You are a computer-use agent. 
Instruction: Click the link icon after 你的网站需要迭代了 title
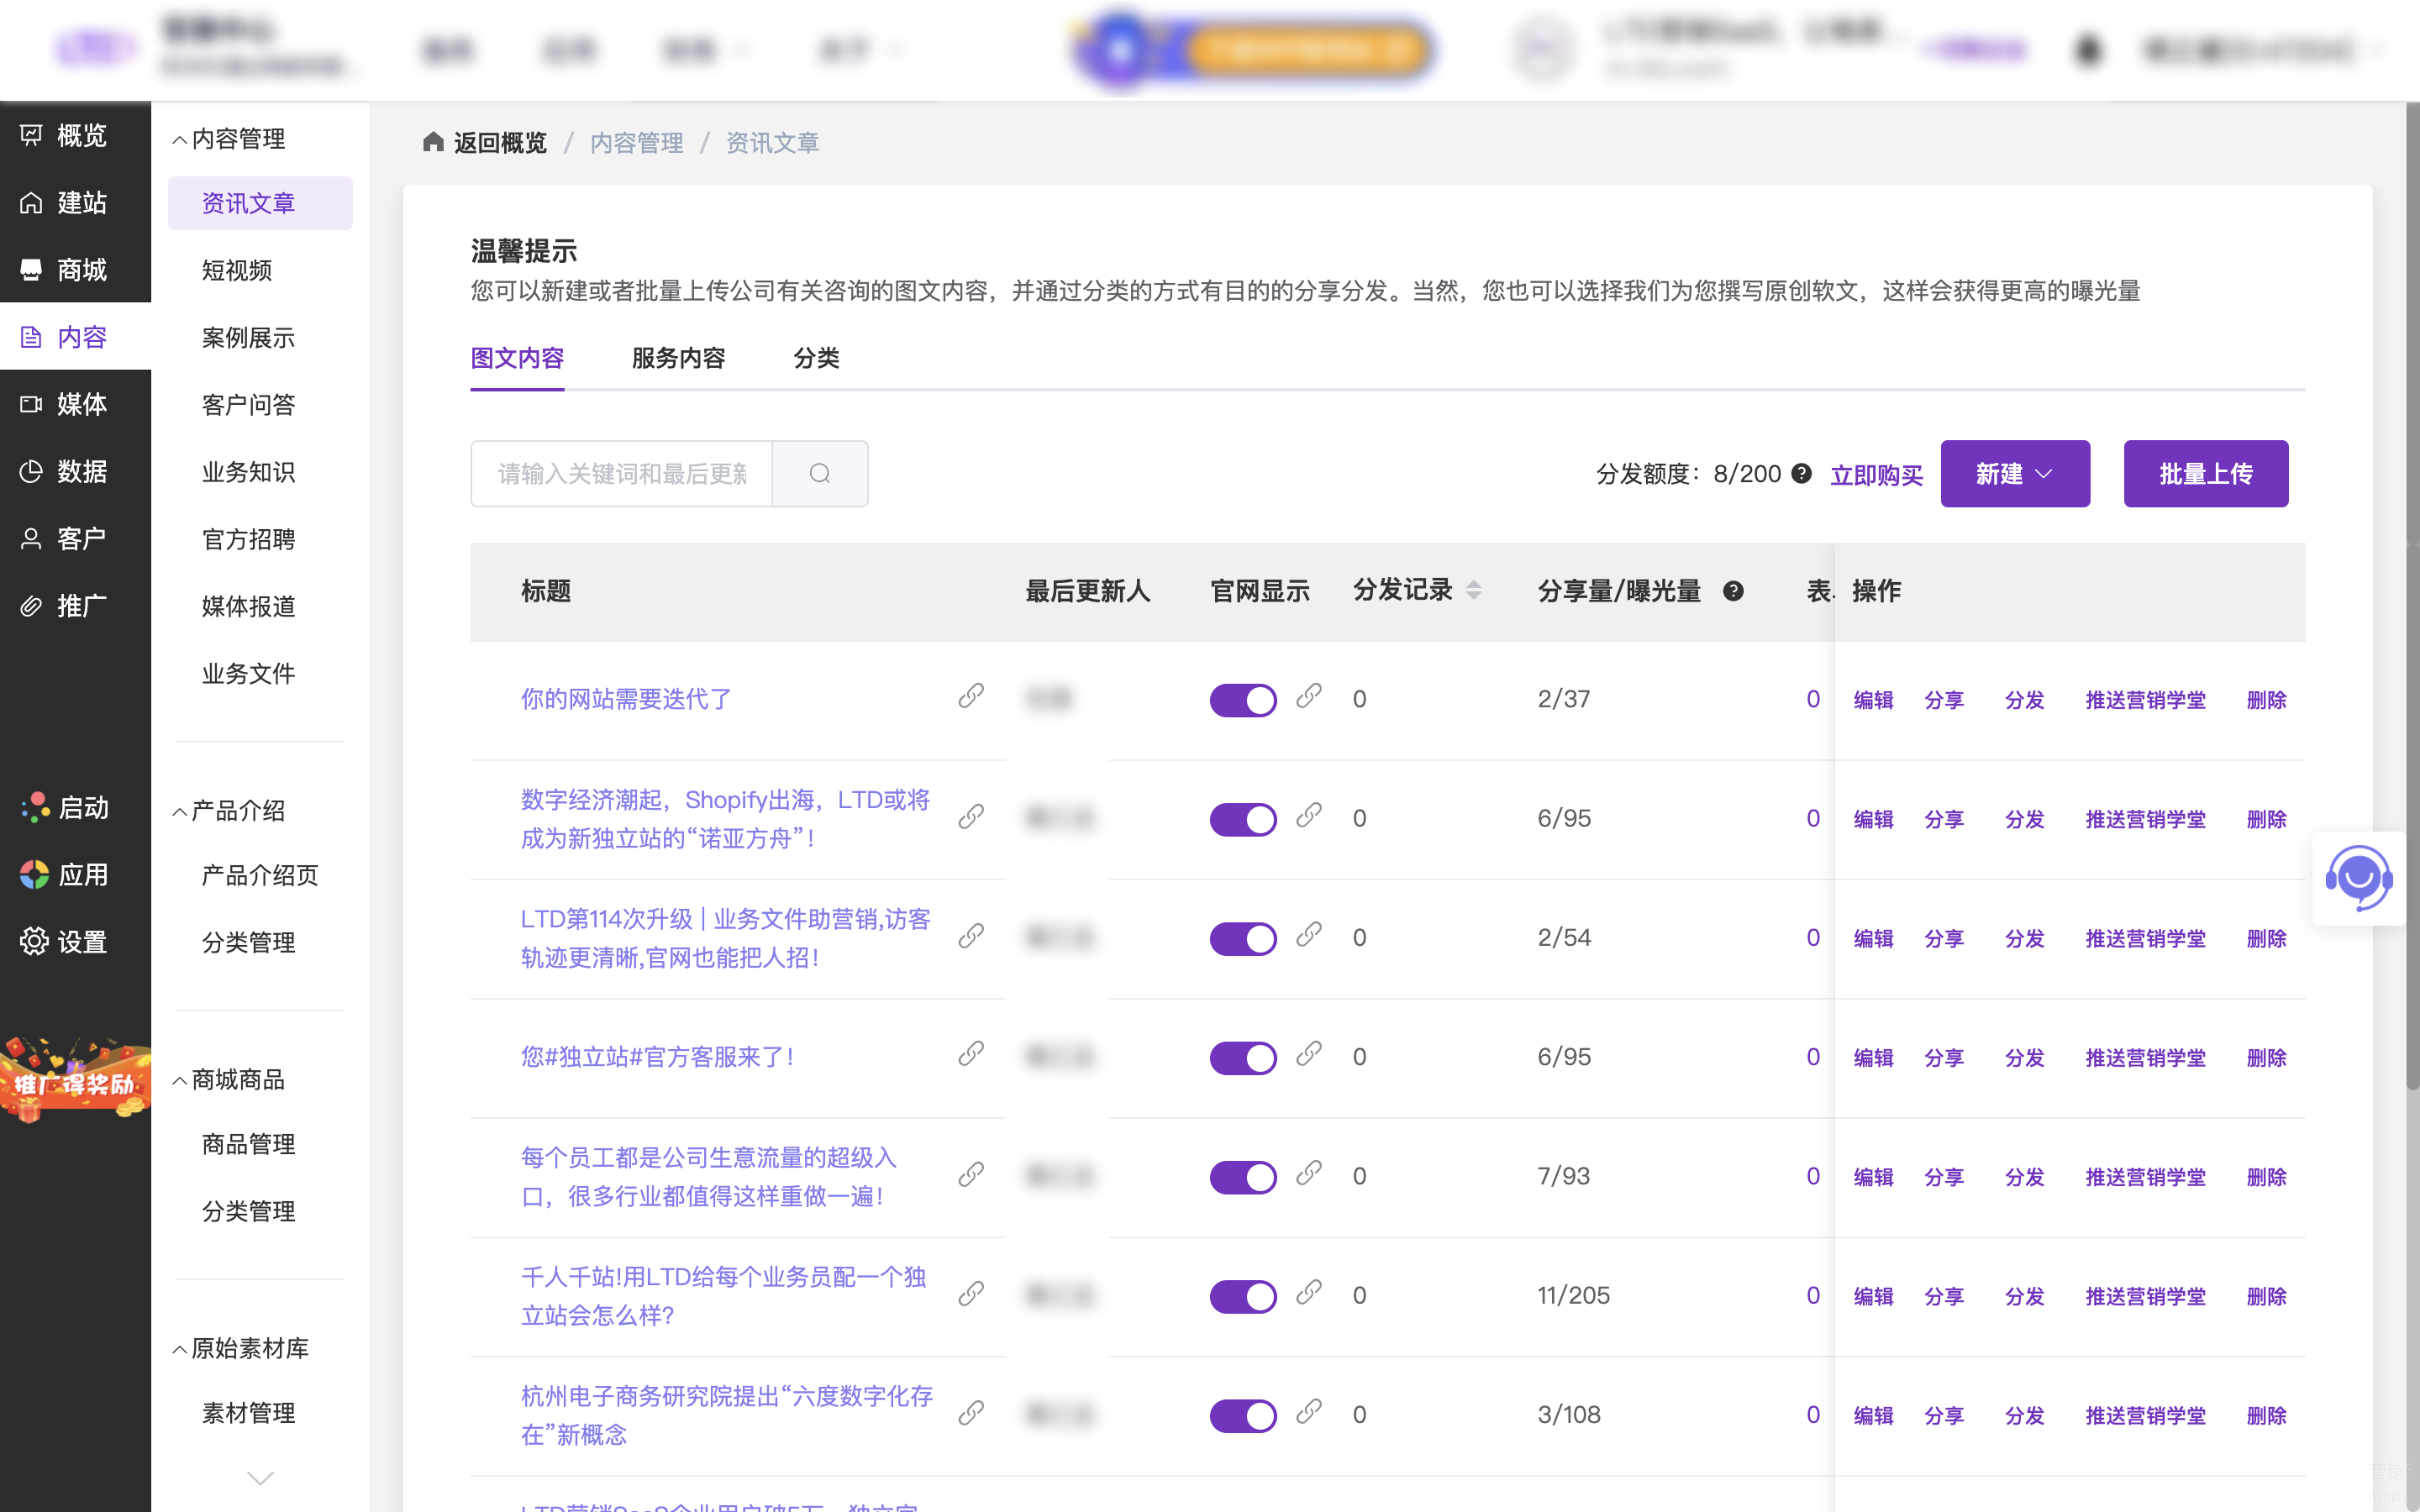970,696
